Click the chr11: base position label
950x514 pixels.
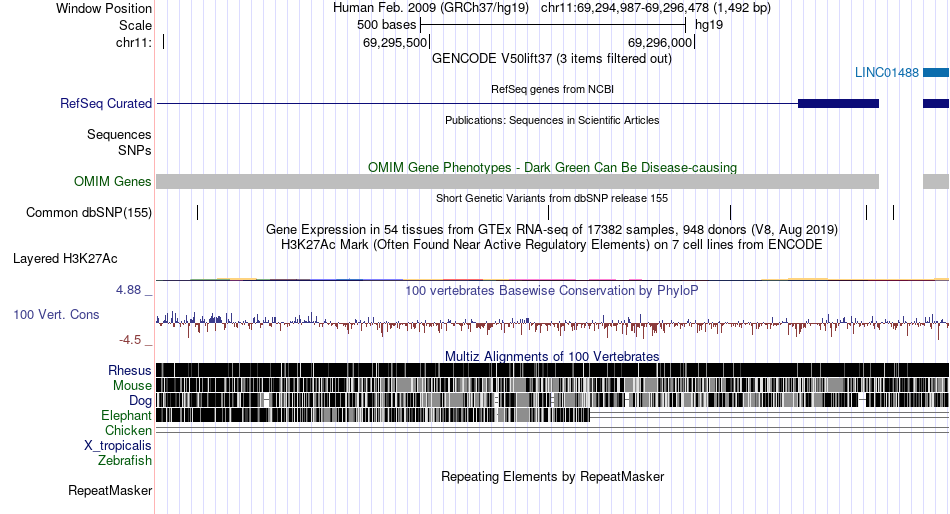[134, 42]
